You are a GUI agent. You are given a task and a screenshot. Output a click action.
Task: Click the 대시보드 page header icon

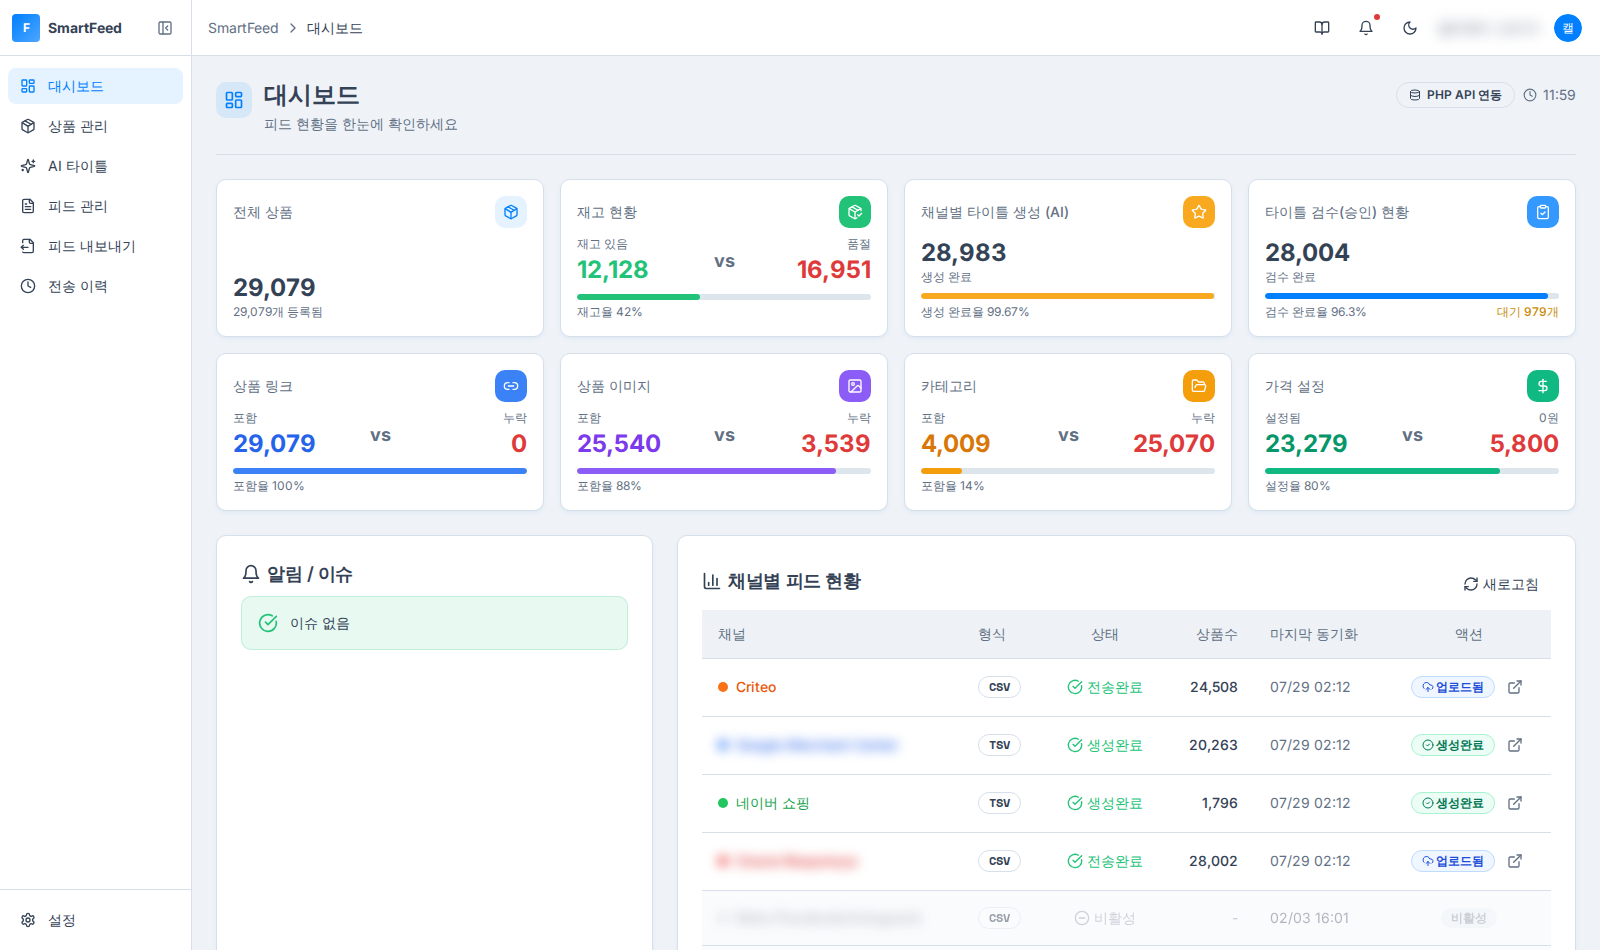pos(234,100)
